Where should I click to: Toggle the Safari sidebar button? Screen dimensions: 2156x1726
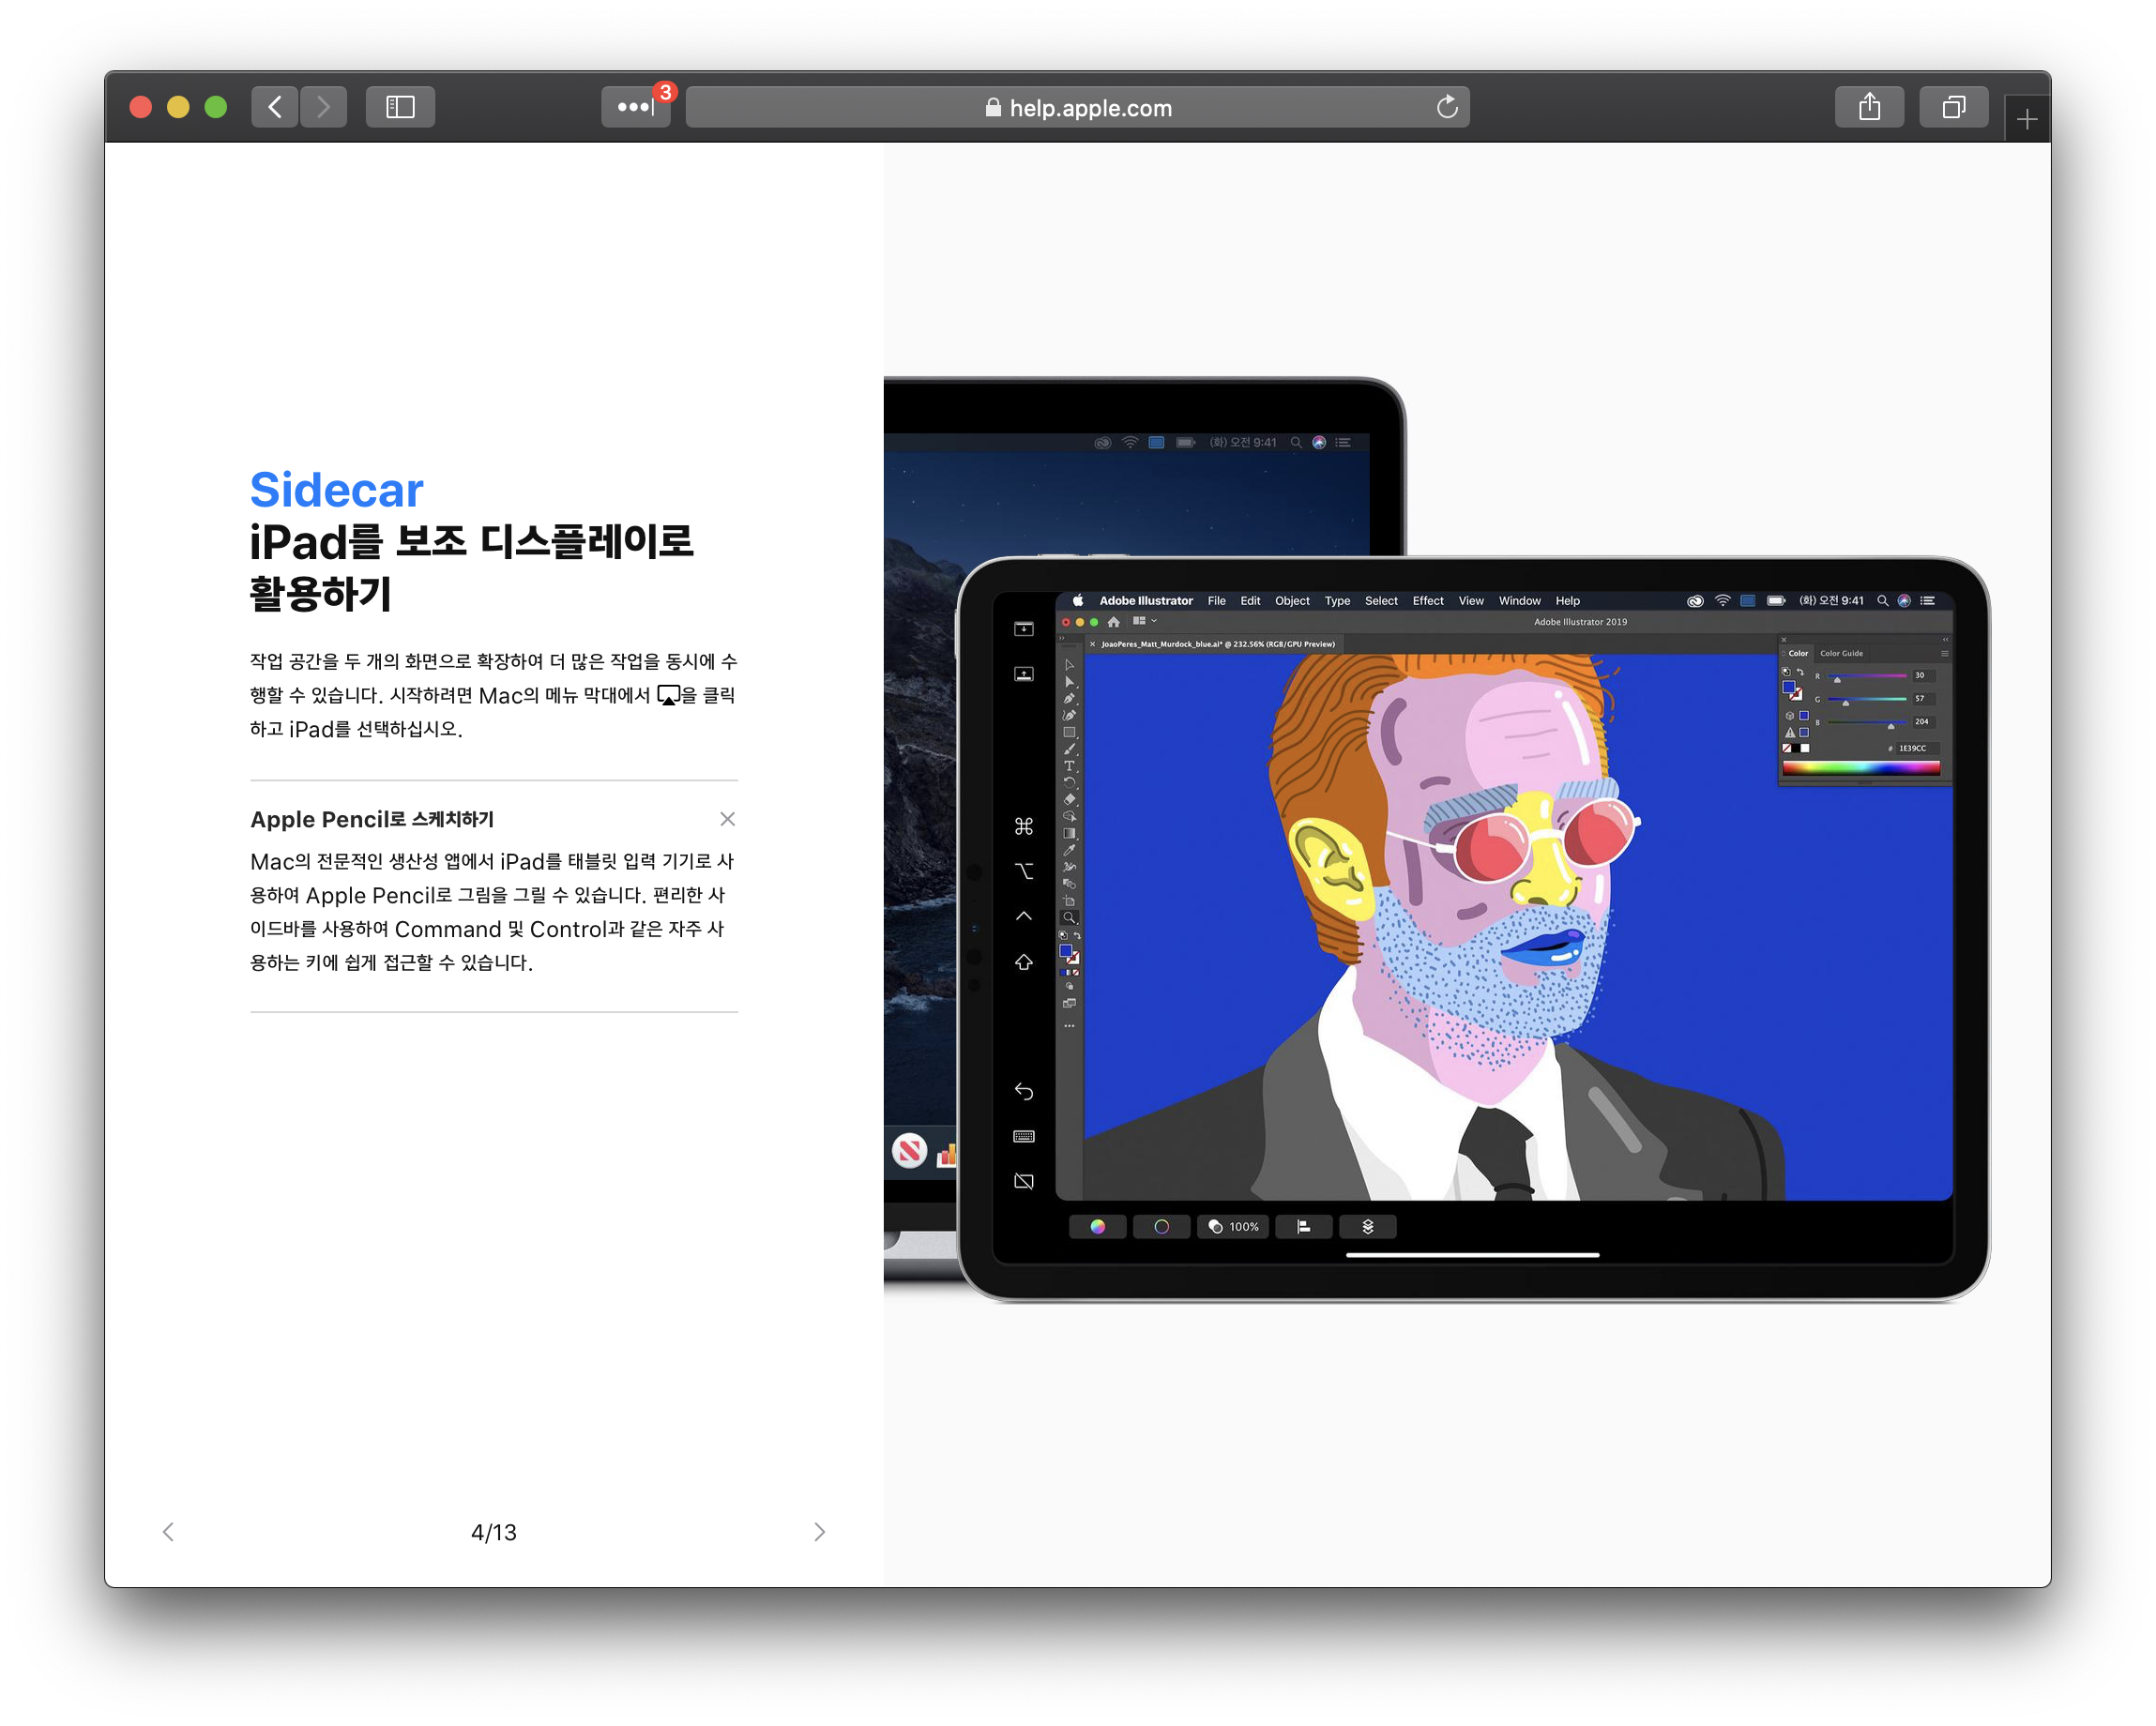400,107
